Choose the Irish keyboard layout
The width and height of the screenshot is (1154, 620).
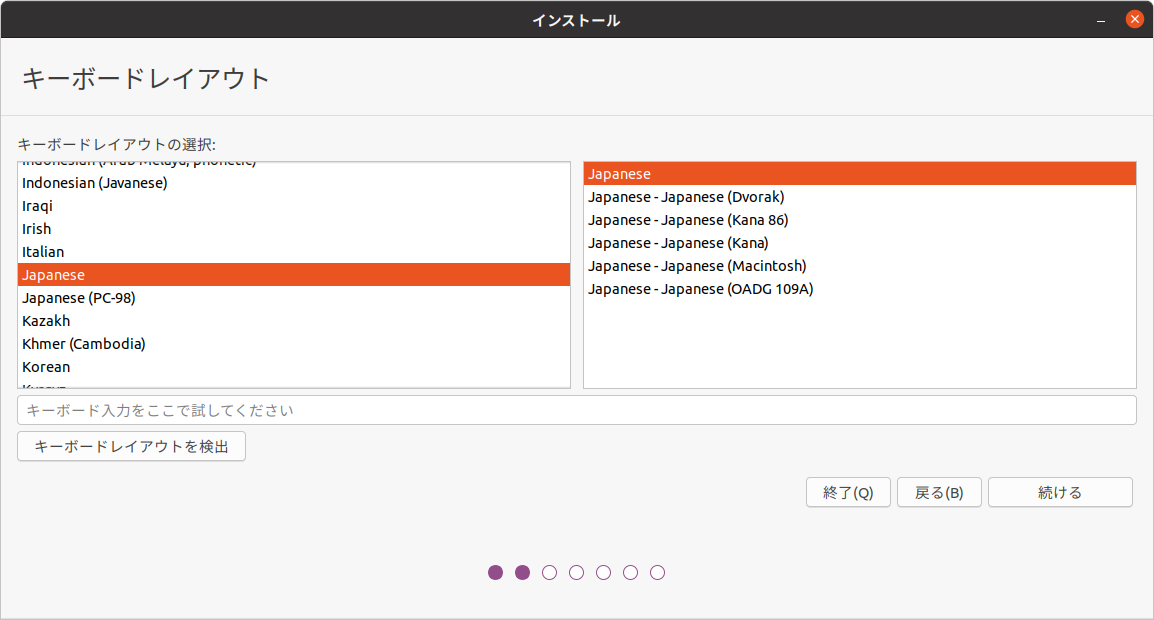pyautogui.click(x=294, y=228)
